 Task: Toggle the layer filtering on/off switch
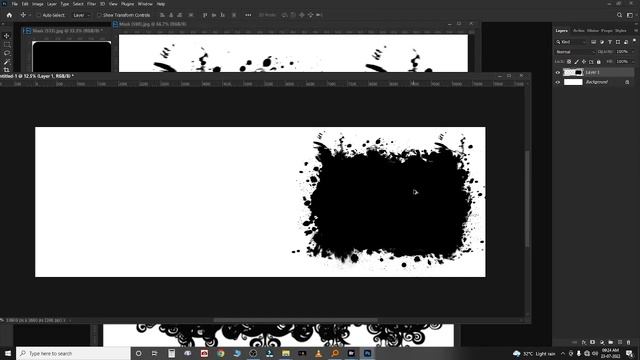point(634,40)
